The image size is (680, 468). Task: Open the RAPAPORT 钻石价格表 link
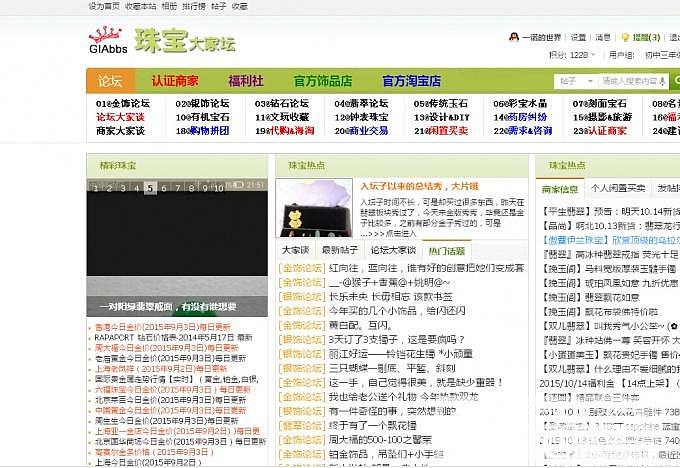tap(173, 337)
